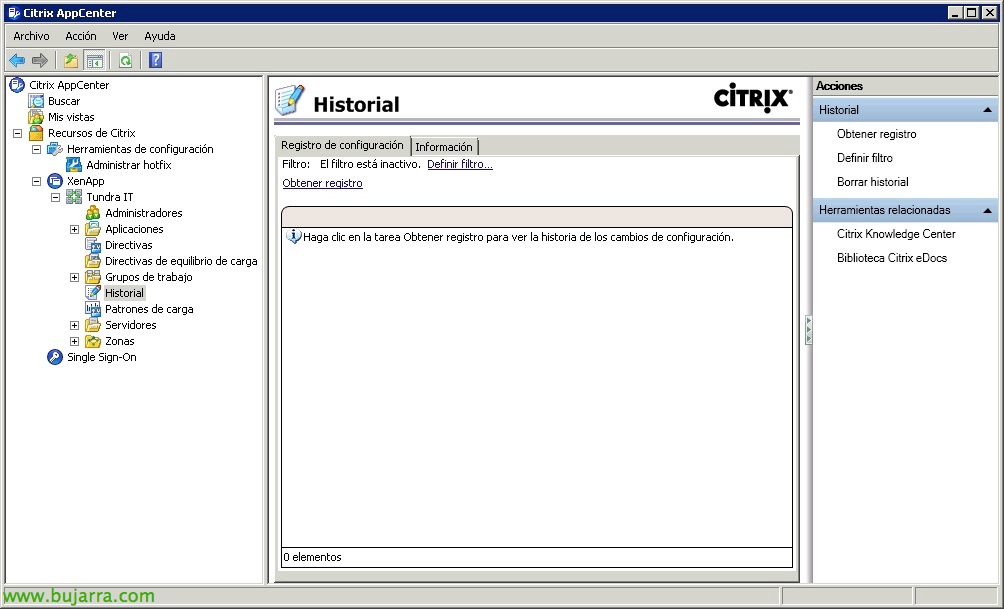The width and height of the screenshot is (1004, 609).
Task: Click the Herramientas de configuración icon
Action: pos(55,149)
